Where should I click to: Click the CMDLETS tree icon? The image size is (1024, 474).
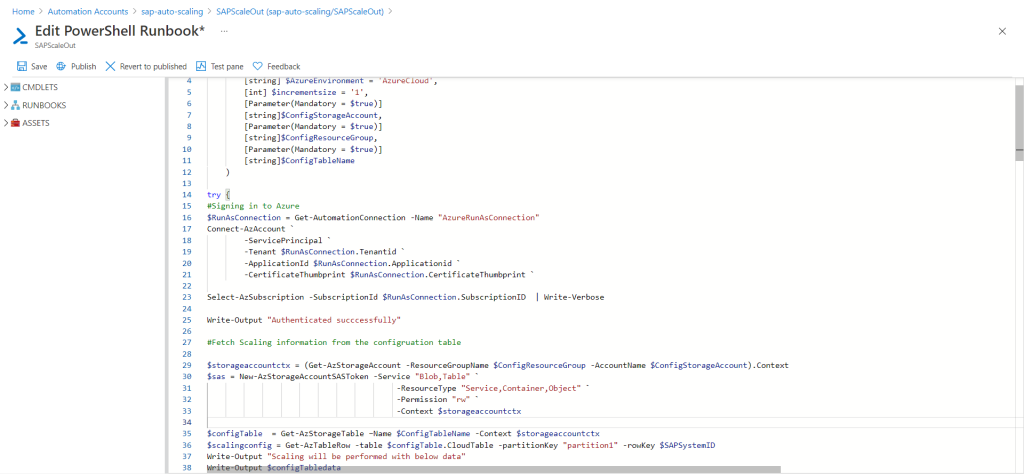[16, 87]
